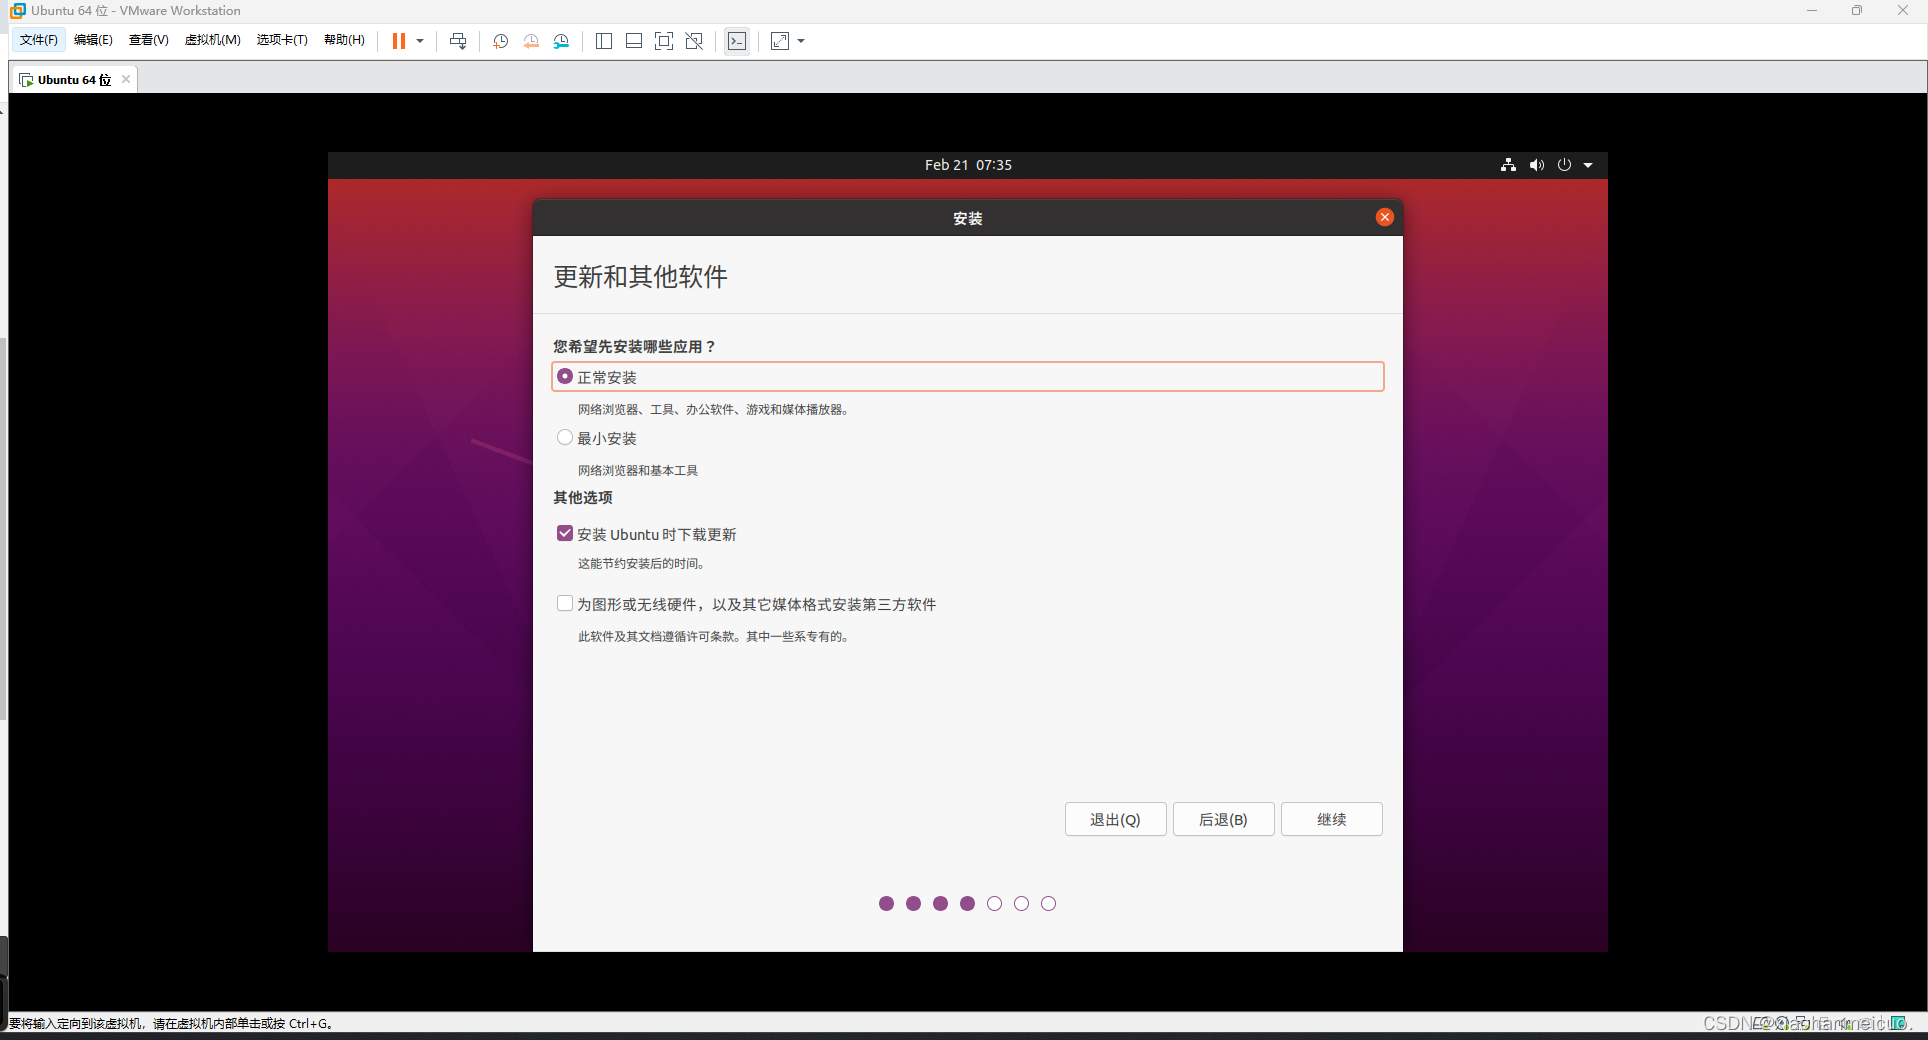Switch to the Ubuntu 64 位 tab
Viewport: 1928px width, 1040px height.
[70, 79]
